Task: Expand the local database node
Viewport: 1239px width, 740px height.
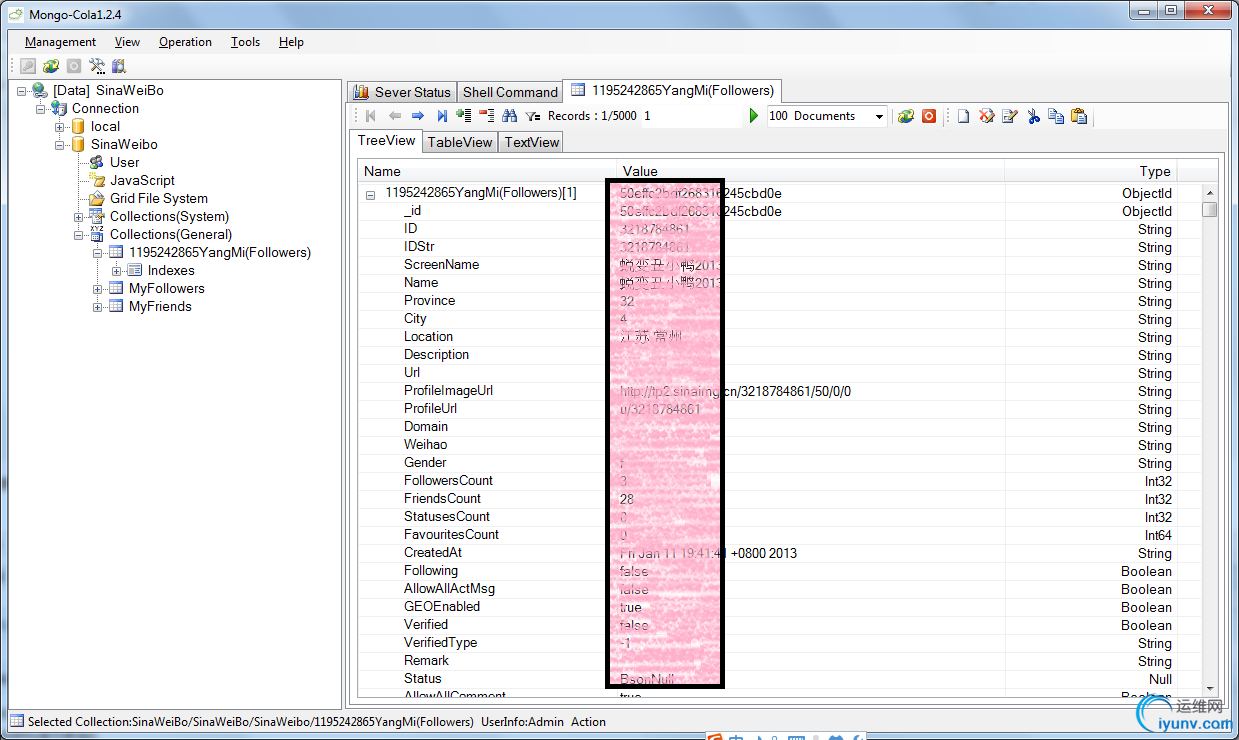Action: (x=60, y=127)
